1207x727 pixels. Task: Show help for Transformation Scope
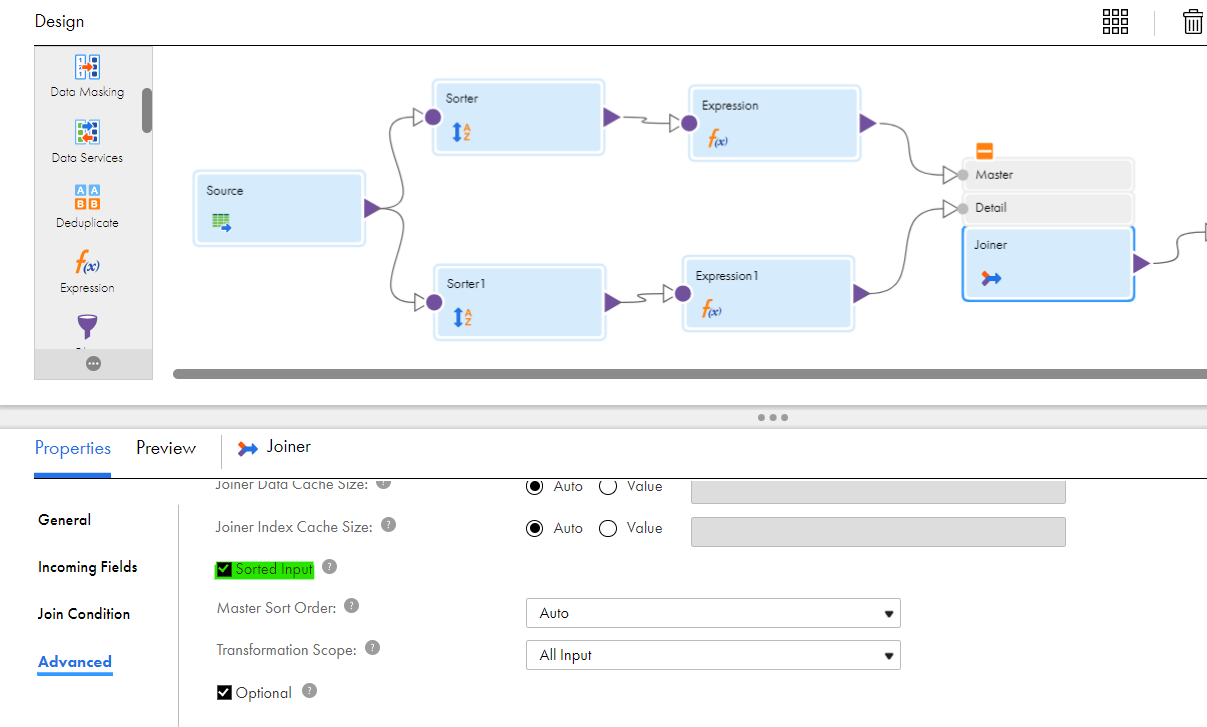coord(372,648)
